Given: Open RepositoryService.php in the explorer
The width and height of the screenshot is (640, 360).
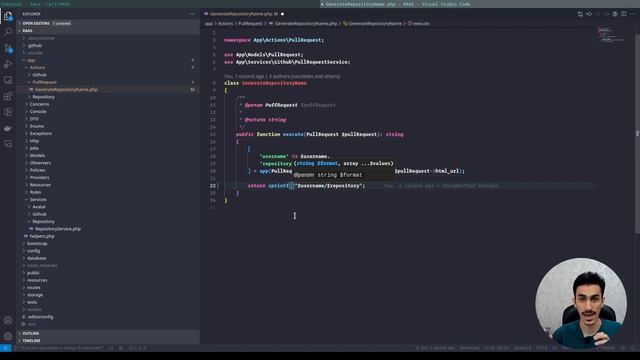Looking at the screenshot, I should [58, 229].
